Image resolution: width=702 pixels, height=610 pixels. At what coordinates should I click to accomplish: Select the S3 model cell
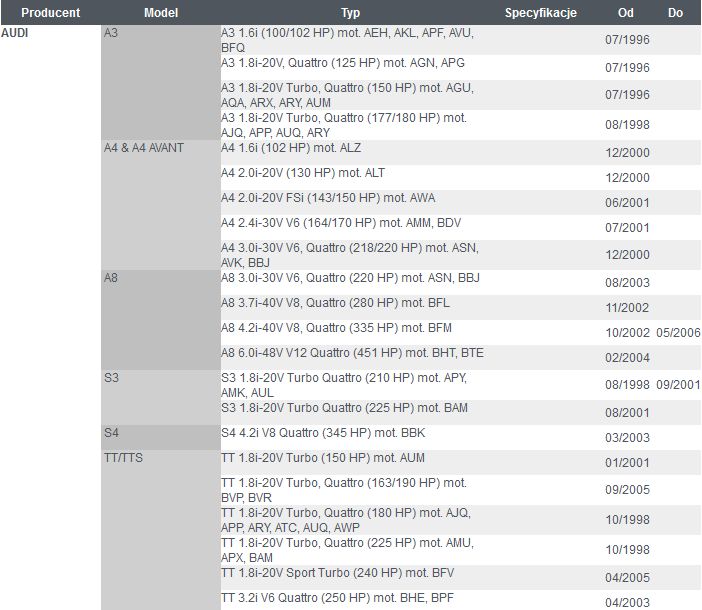(161, 397)
